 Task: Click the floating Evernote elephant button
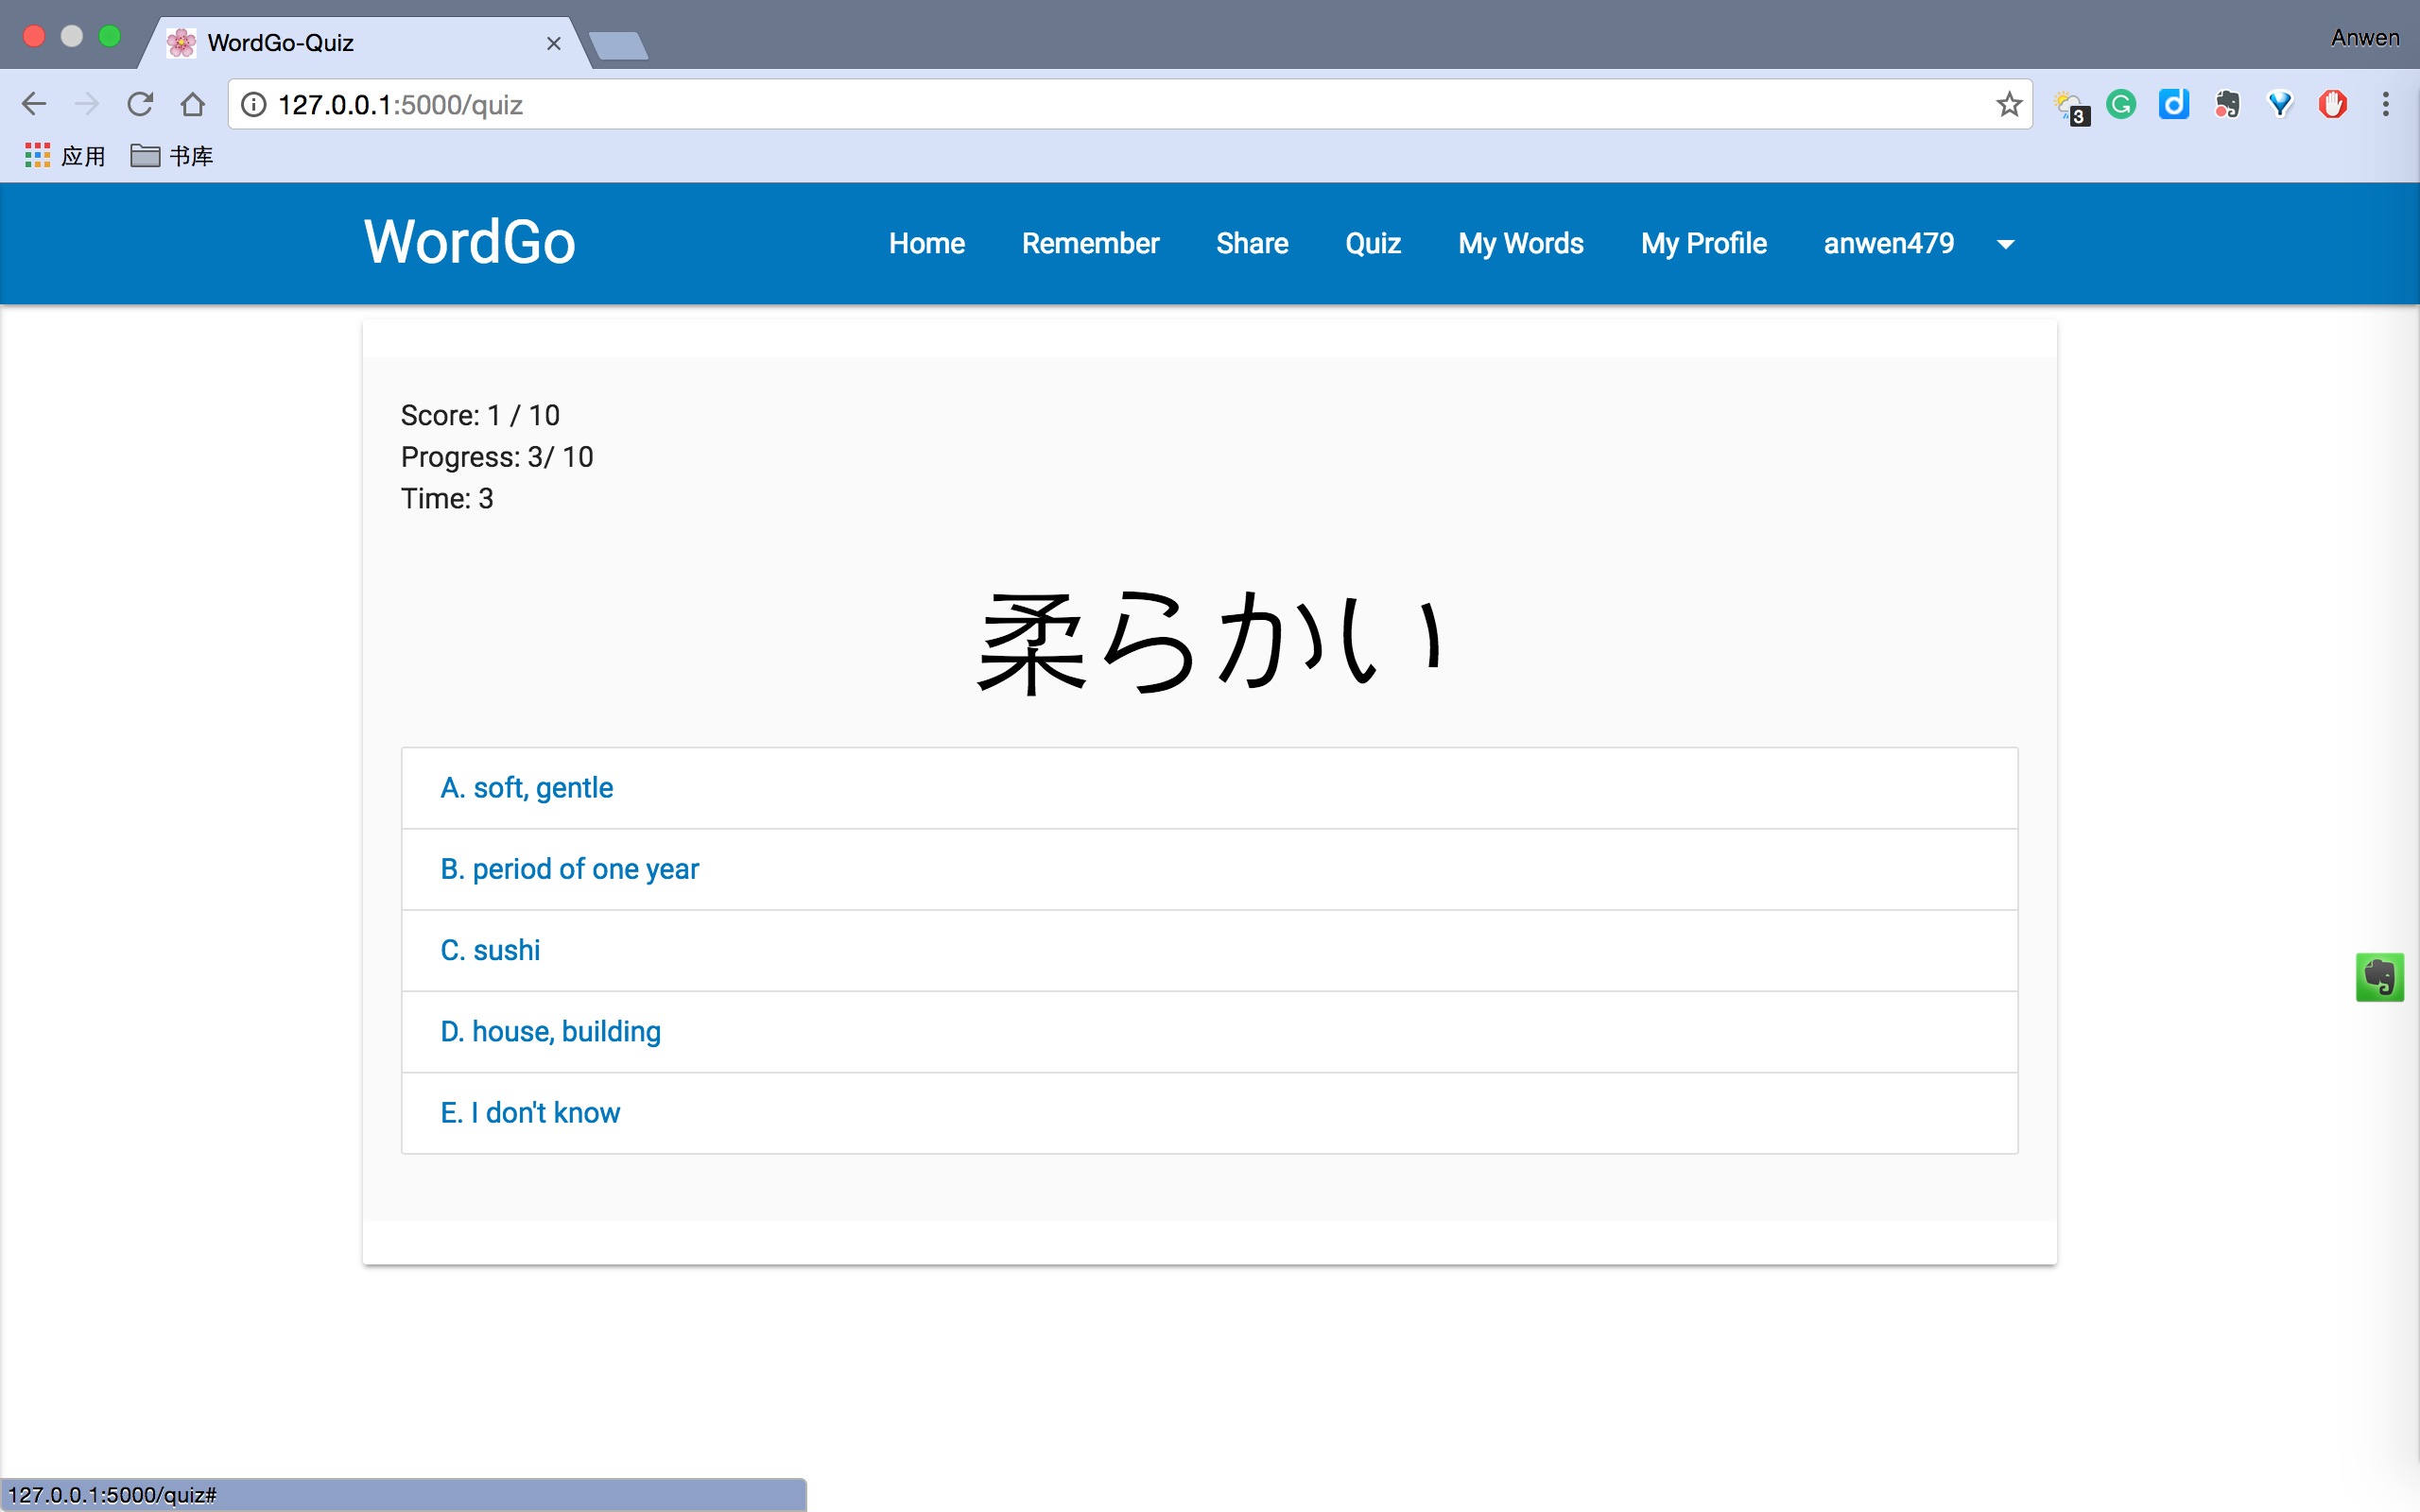tap(2379, 977)
